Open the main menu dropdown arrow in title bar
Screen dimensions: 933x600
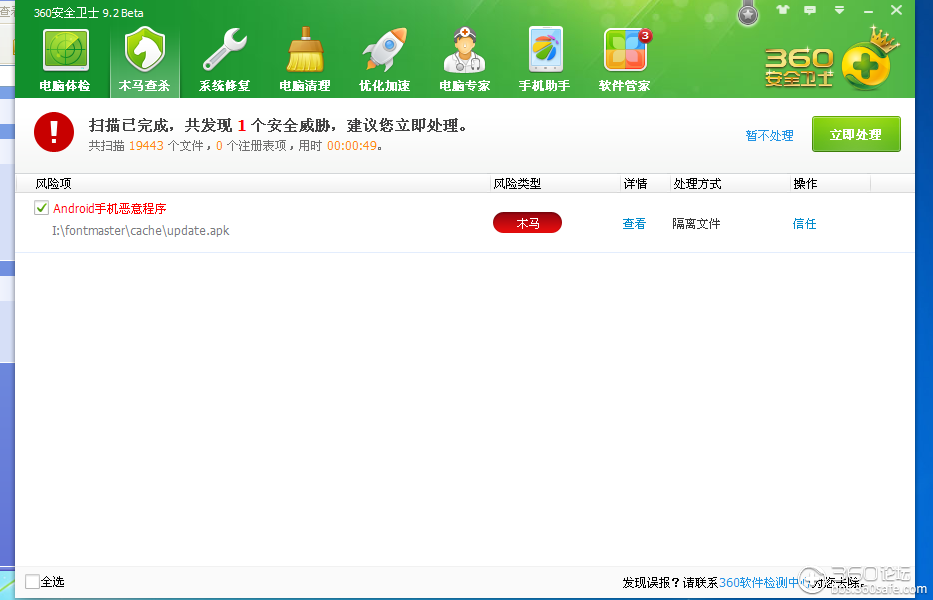pos(839,10)
